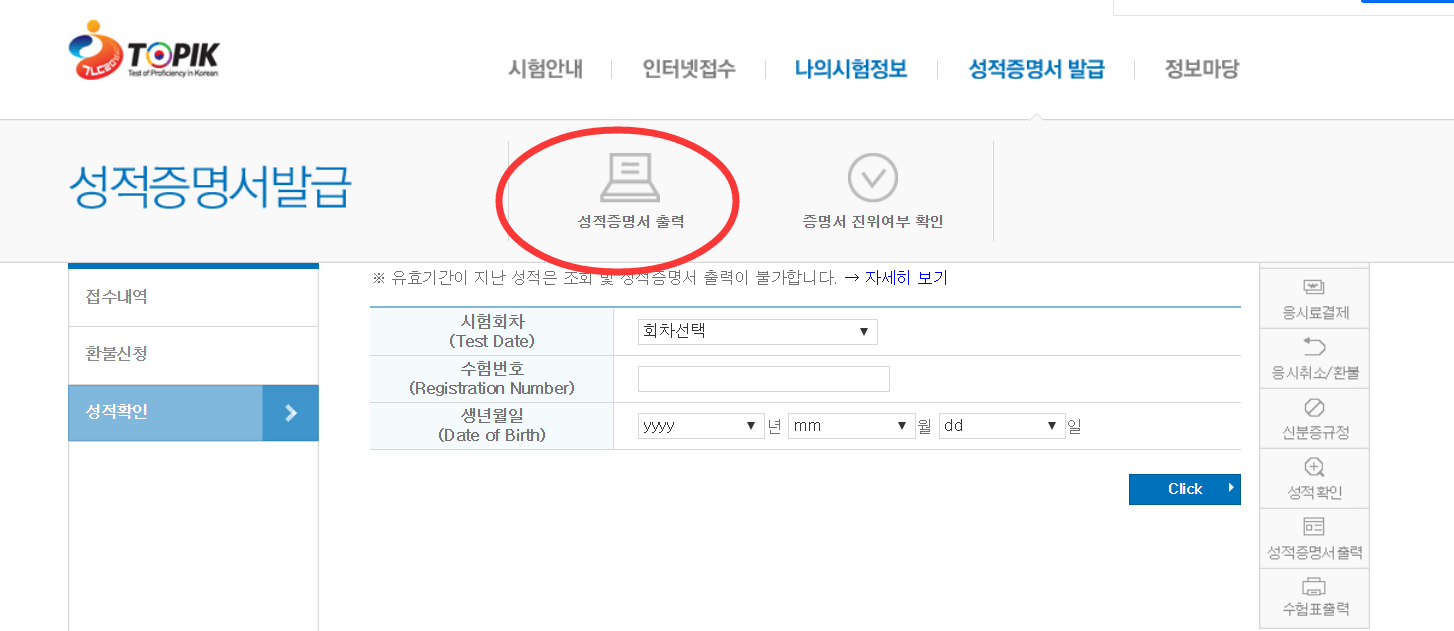Viewport: 1454px width, 631px height.
Task: Open the dd birth day dropdown
Action: (1001, 426)
